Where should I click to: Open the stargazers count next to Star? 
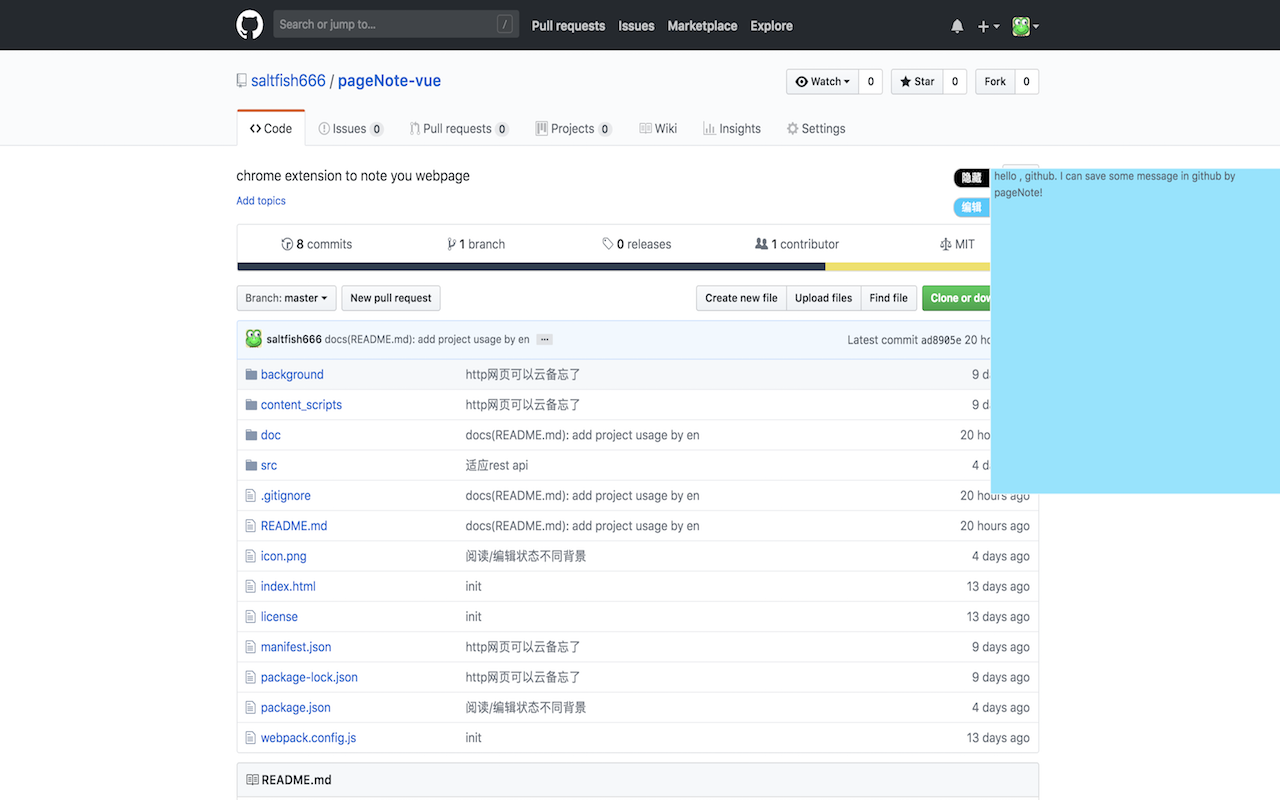point(954,82)
